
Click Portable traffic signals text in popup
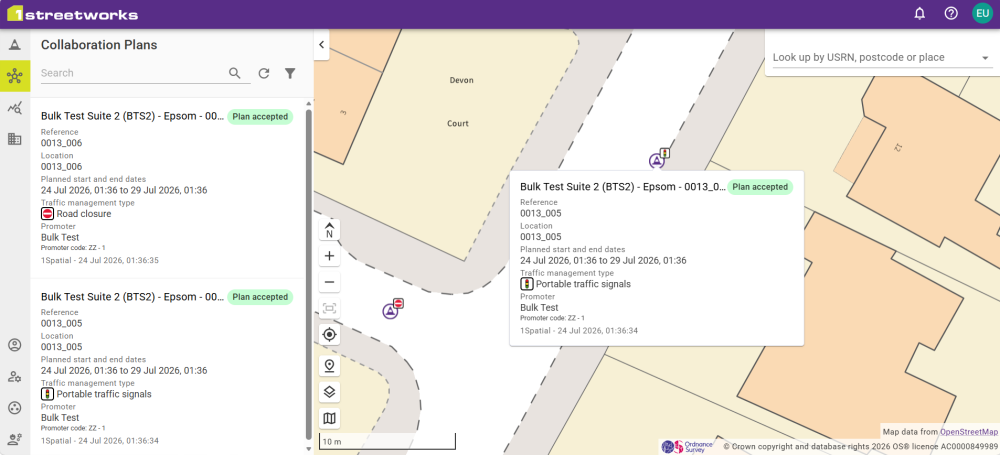(x=583, y=284)
